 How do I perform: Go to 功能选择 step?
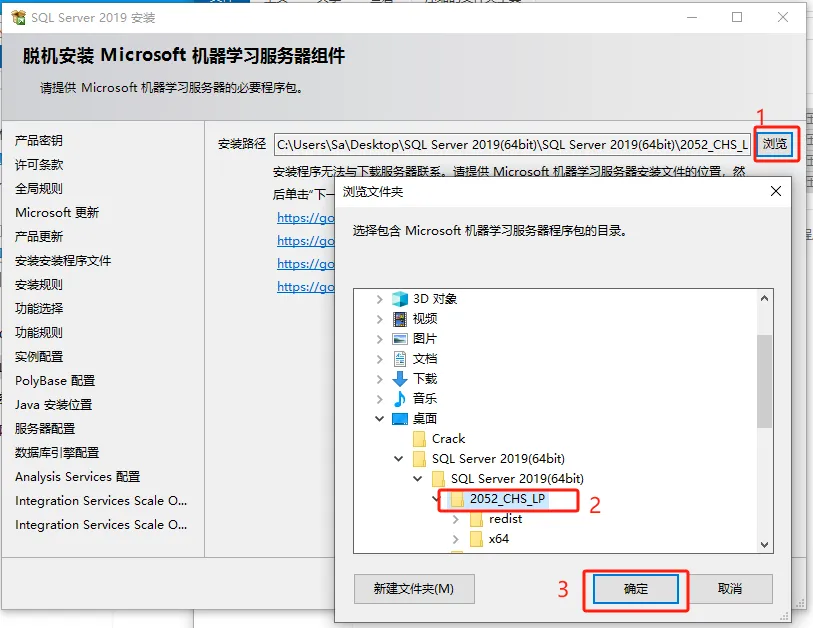[x=39, y=309]
